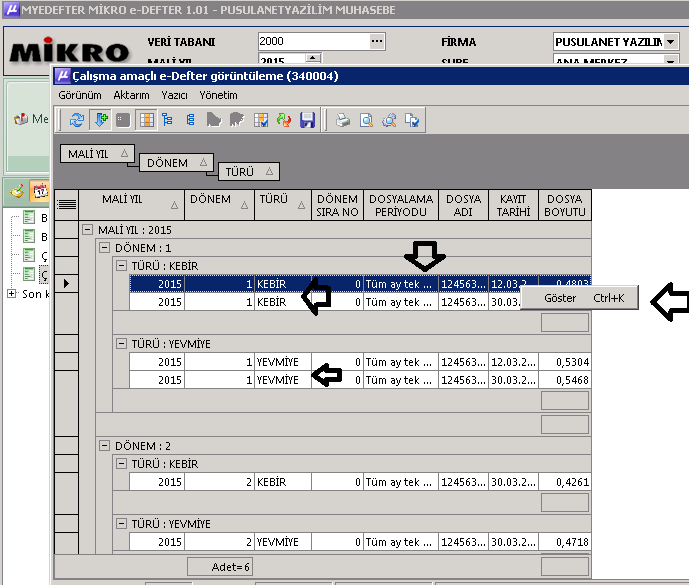Click the Adet=6 summary cell

click(x=220, y=567)
